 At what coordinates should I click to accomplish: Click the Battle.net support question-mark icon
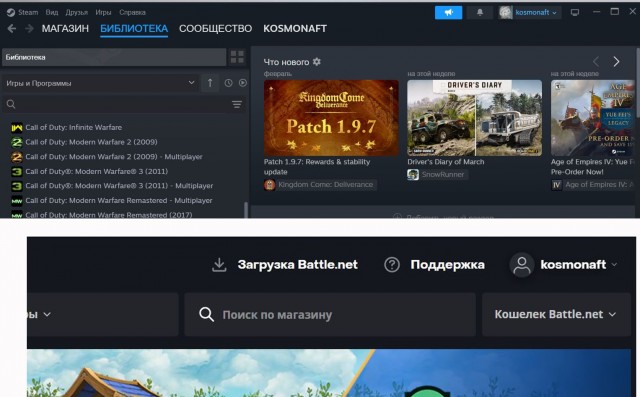[x=392, y=265]
